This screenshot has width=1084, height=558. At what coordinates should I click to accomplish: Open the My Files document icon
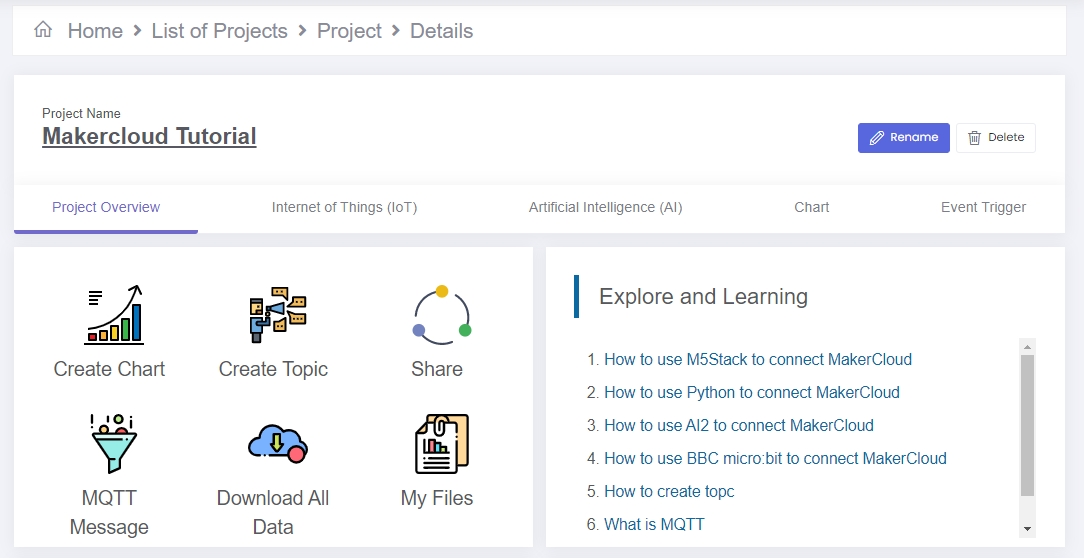click(x=442, y=444)
